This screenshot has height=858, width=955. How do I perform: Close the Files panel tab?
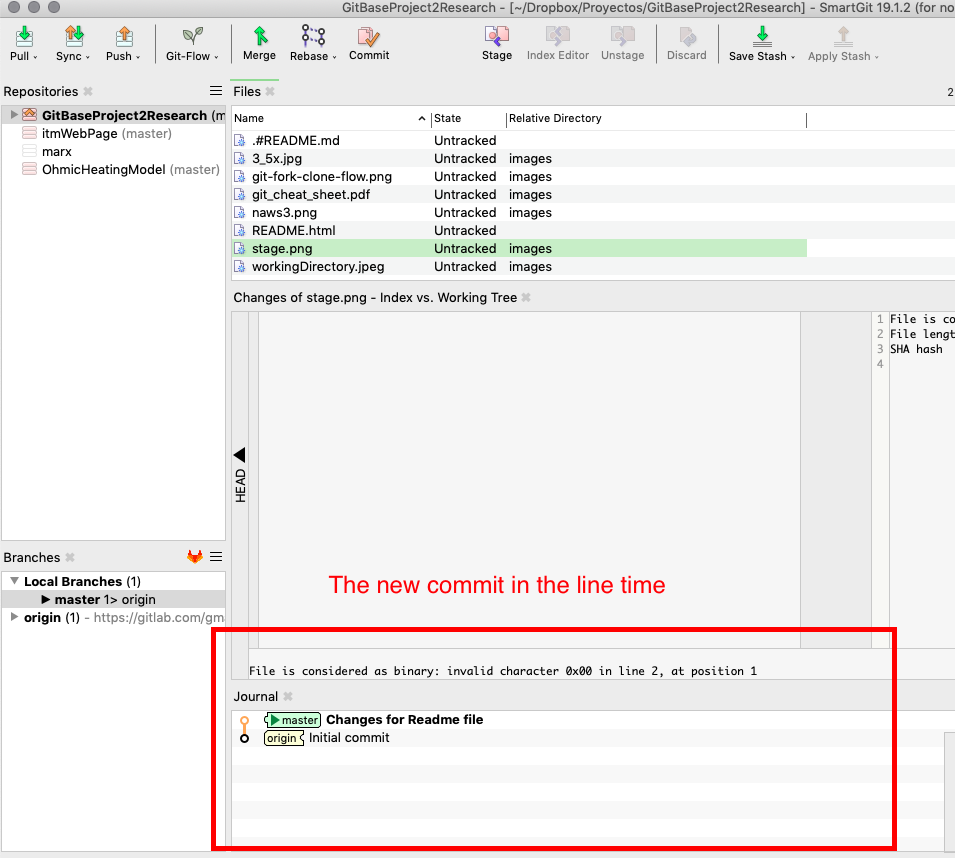[x=270, y=92]
